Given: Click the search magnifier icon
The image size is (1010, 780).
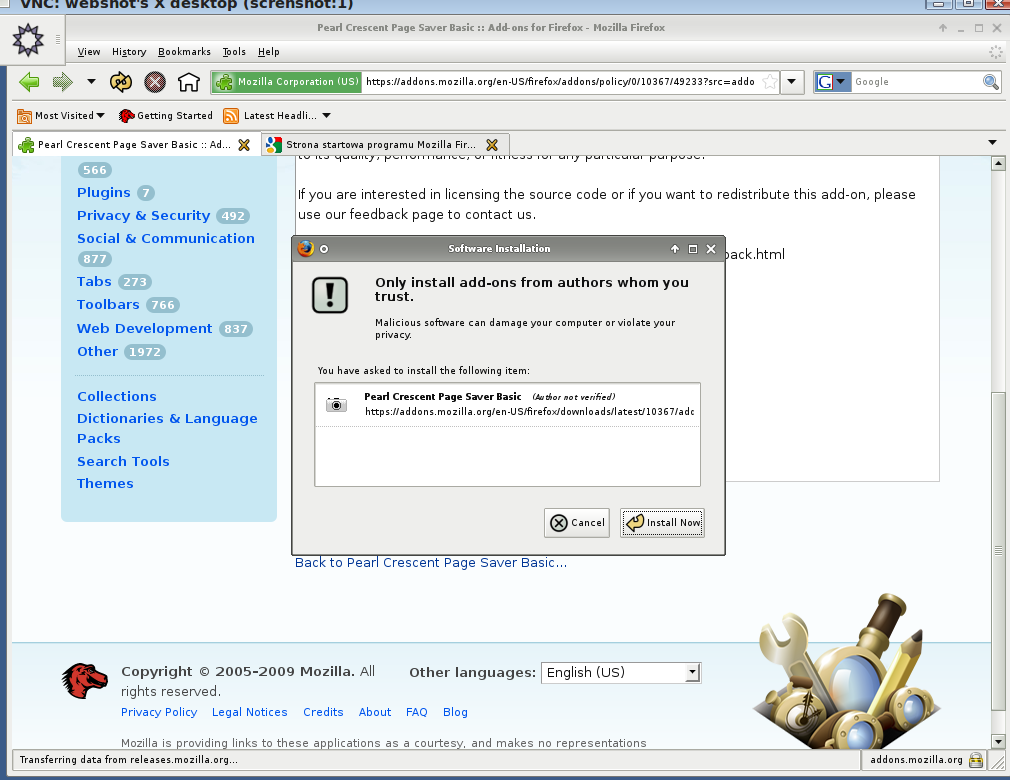Looking at the screenshot, I should point(990,82).
